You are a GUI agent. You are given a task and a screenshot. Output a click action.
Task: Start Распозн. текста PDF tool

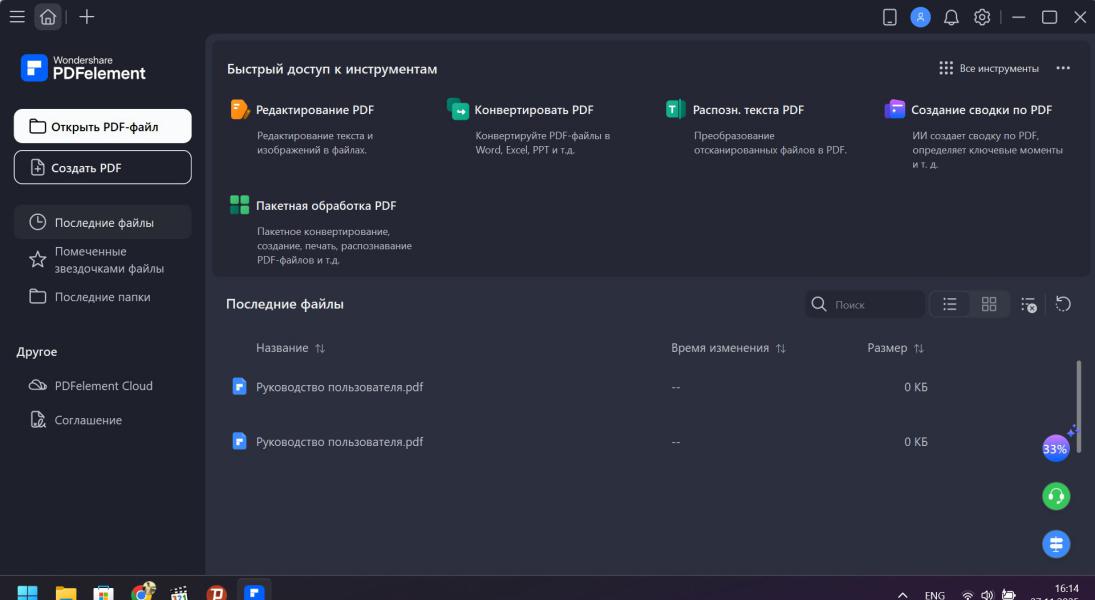coord(748,110)
